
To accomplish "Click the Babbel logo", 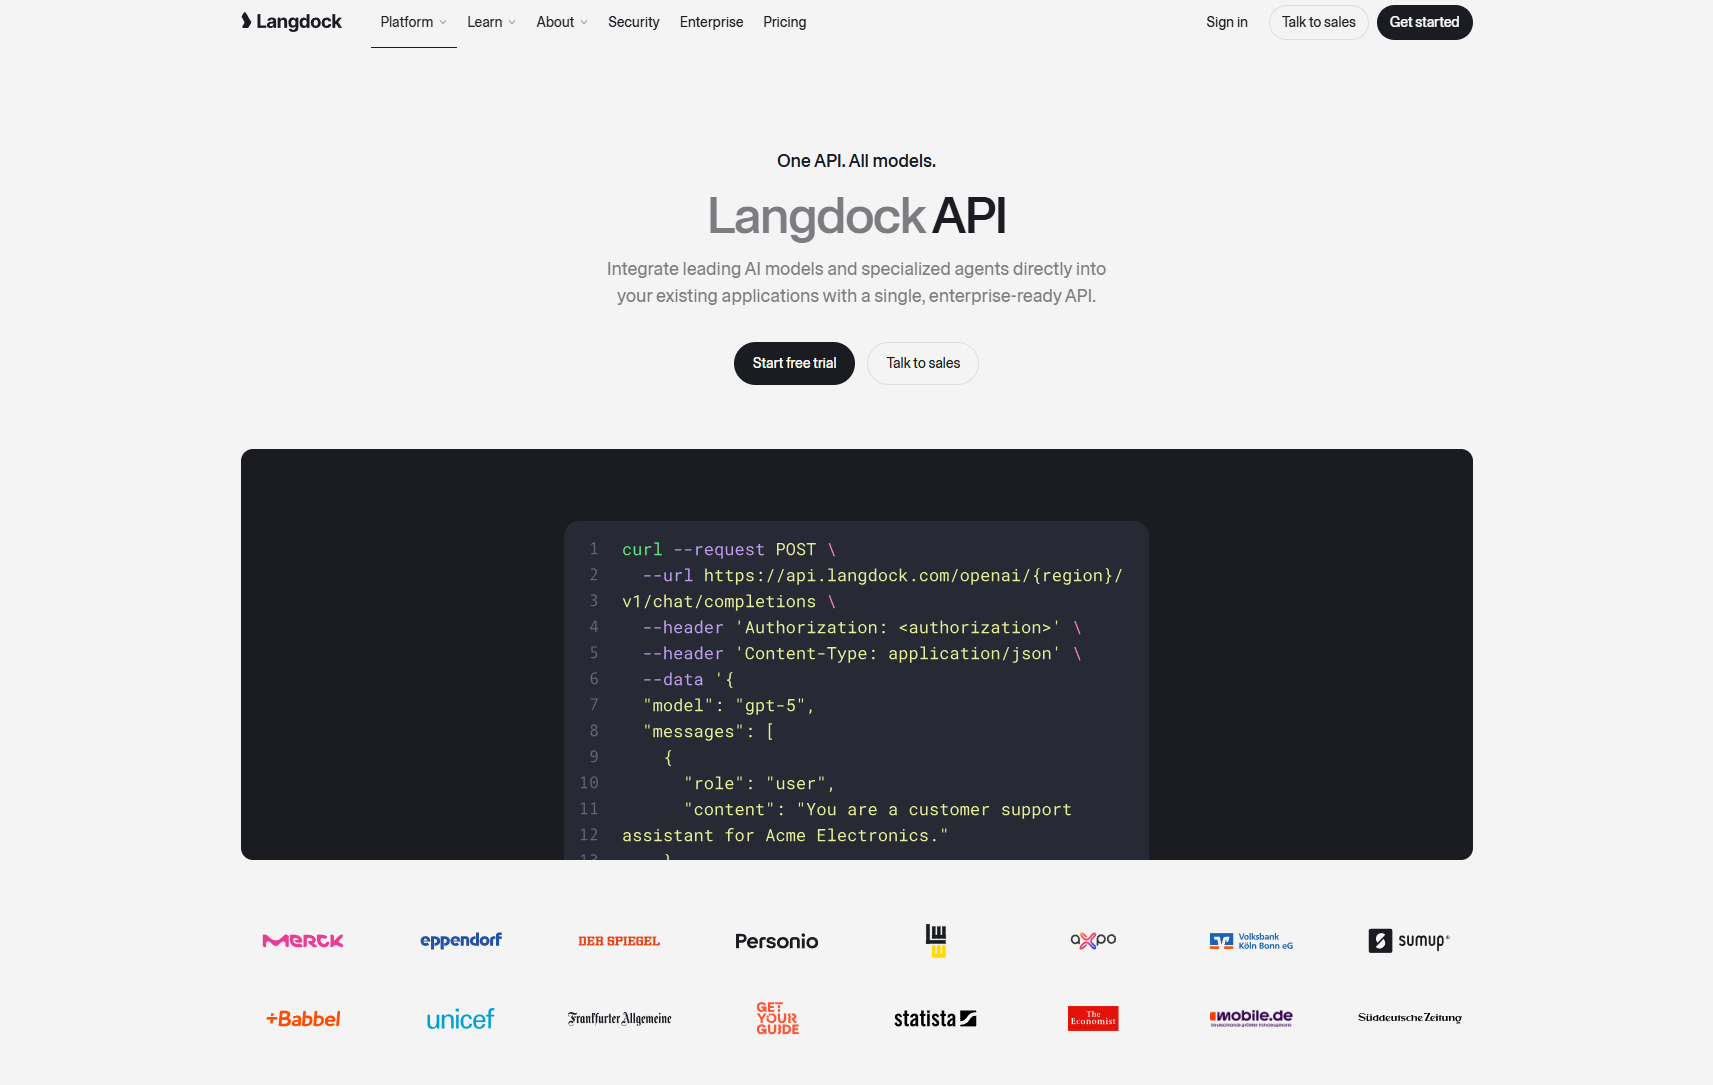I will 303,1019.
